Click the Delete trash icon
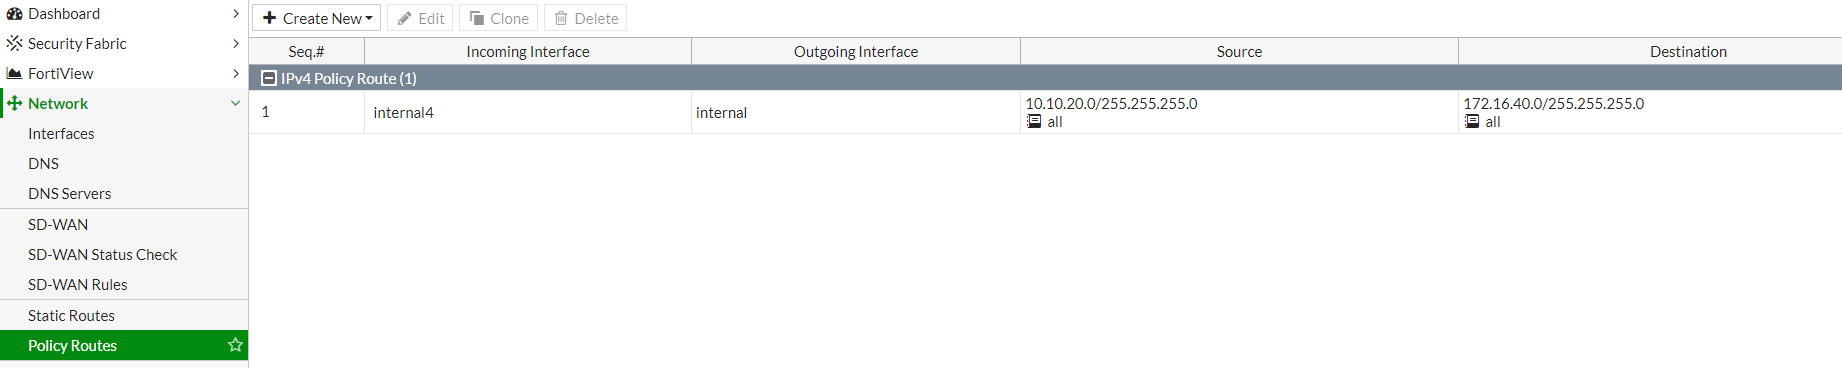The width and height of the screenshot is (1842, 368). click(561, 18)
